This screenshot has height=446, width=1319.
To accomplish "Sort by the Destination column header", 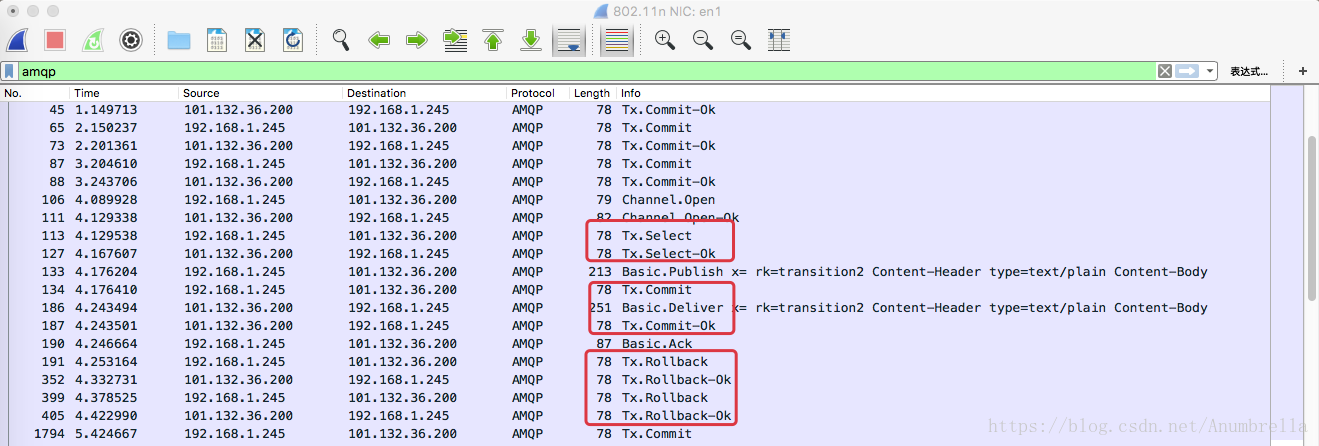I will (425, 93).
